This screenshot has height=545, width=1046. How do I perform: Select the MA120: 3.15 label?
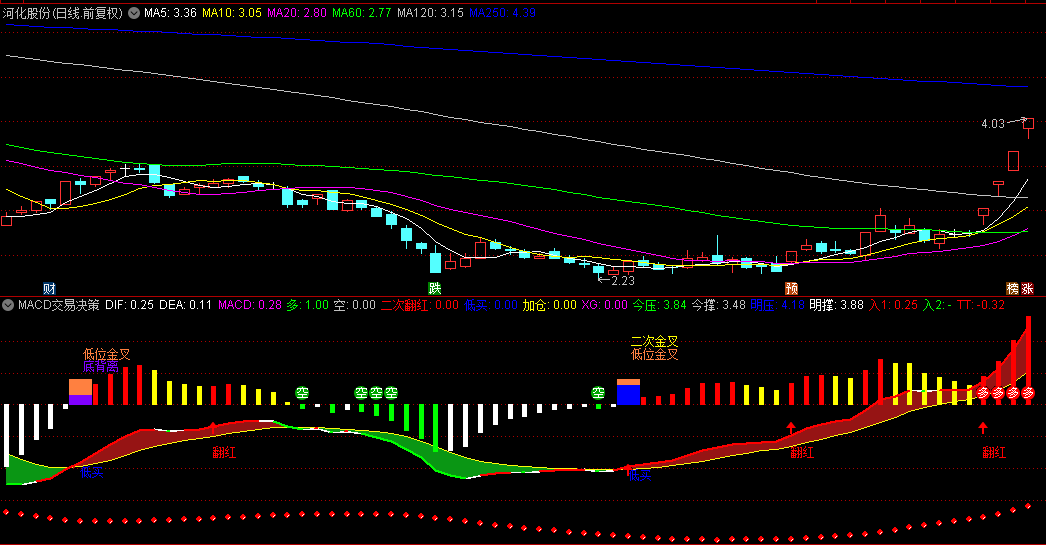[430, 13]
